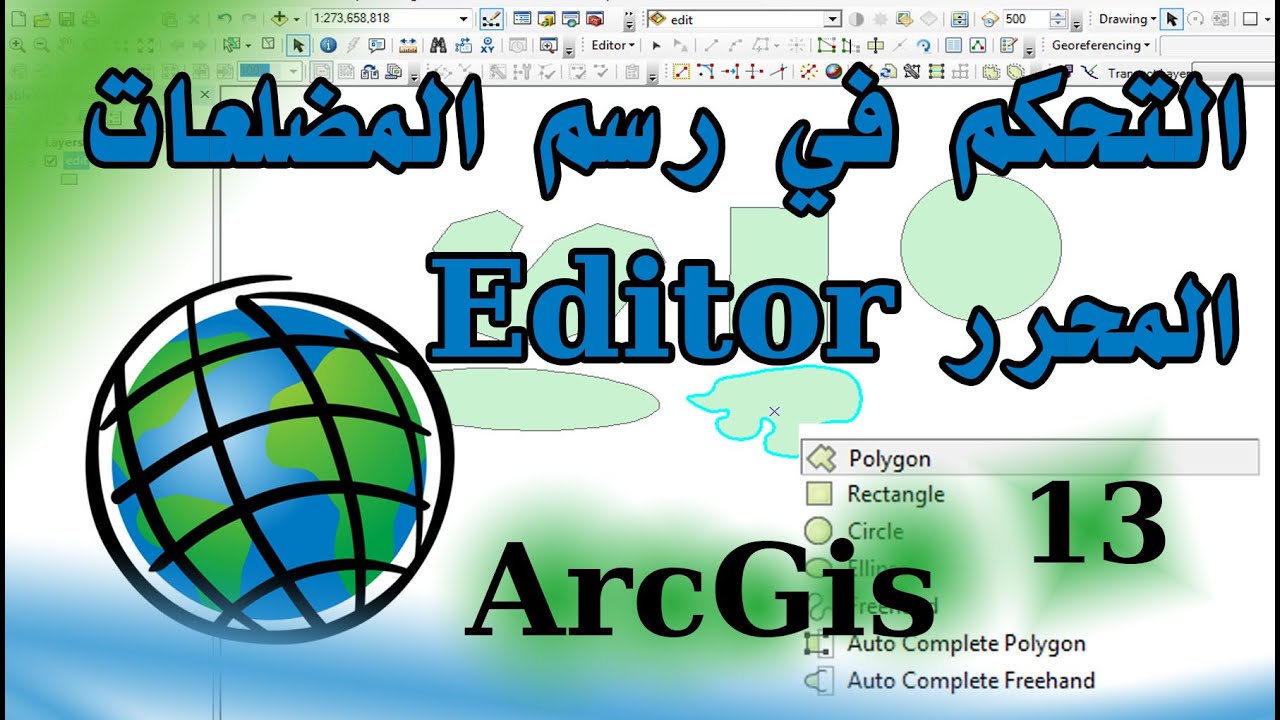Open a map file with Open icon
This screenshot has height=720, width=1280.
[x=41, y=19]
